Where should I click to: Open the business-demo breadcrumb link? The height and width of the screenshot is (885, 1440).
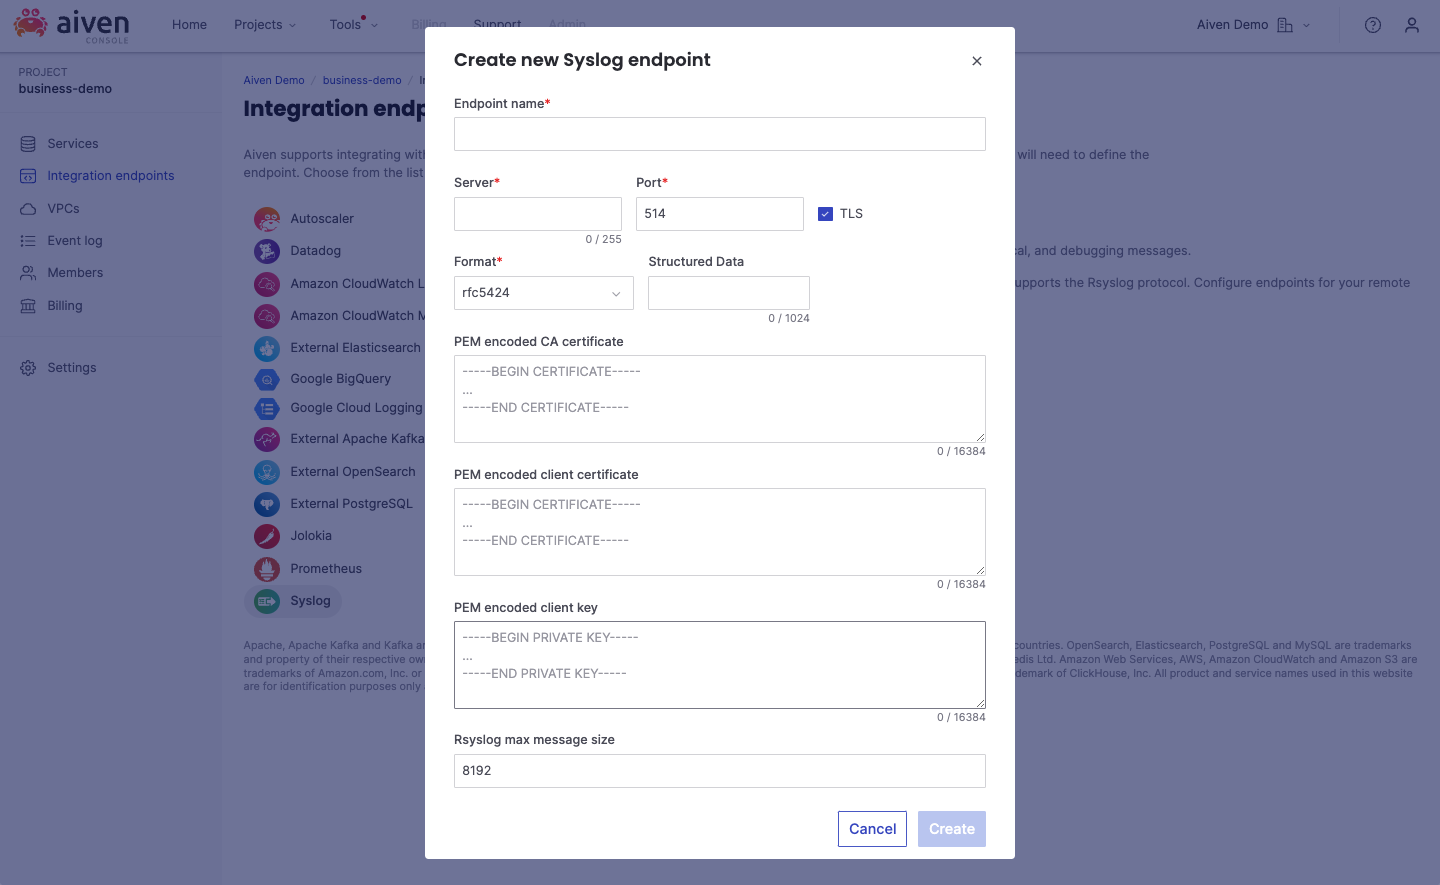(362, 80)
